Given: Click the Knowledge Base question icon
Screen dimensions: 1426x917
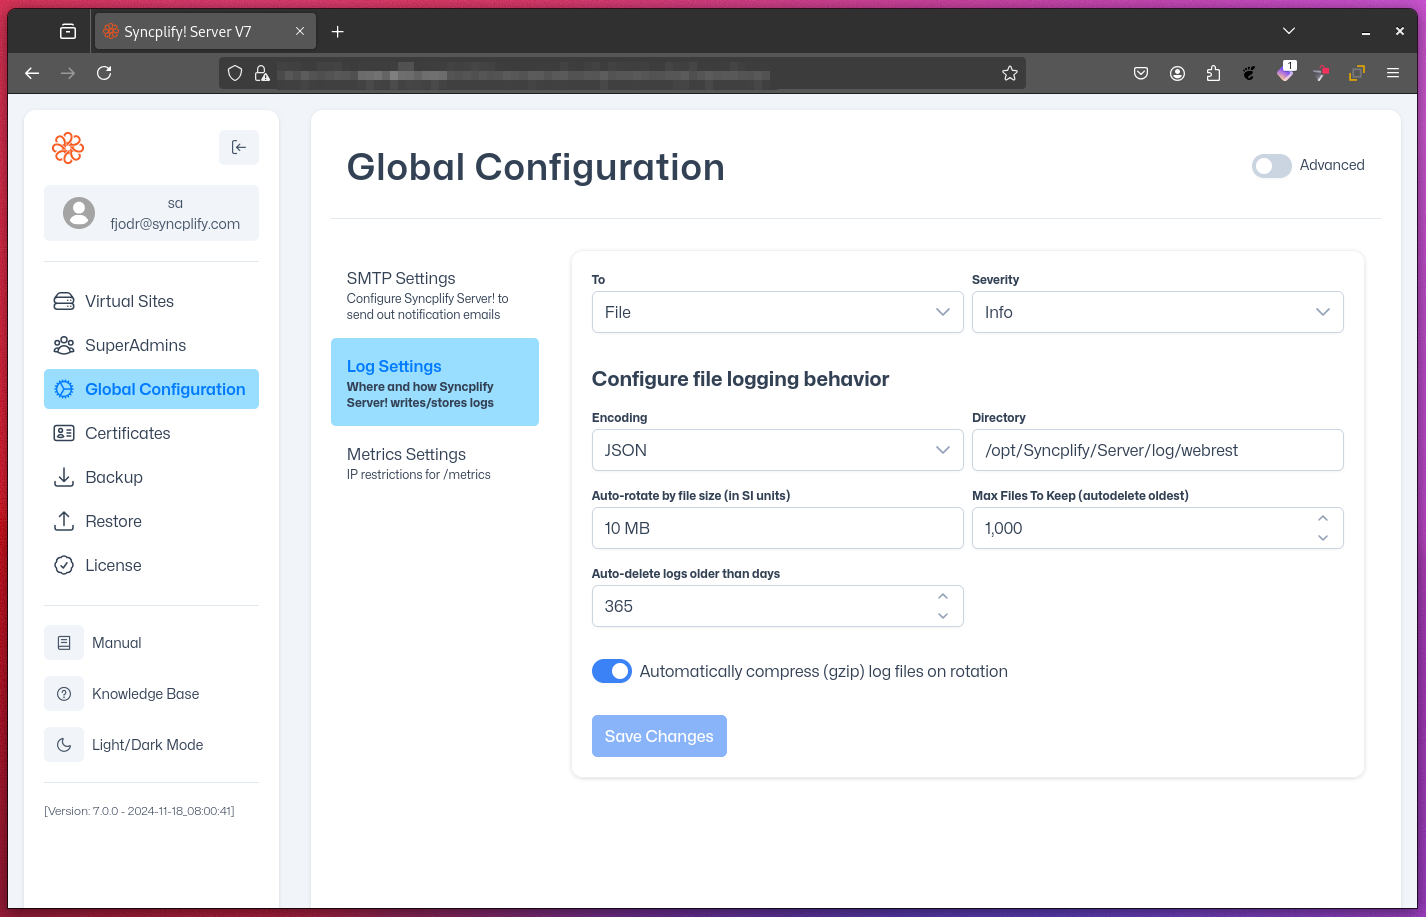Looking at the screenshot, I should coord(64,694).
